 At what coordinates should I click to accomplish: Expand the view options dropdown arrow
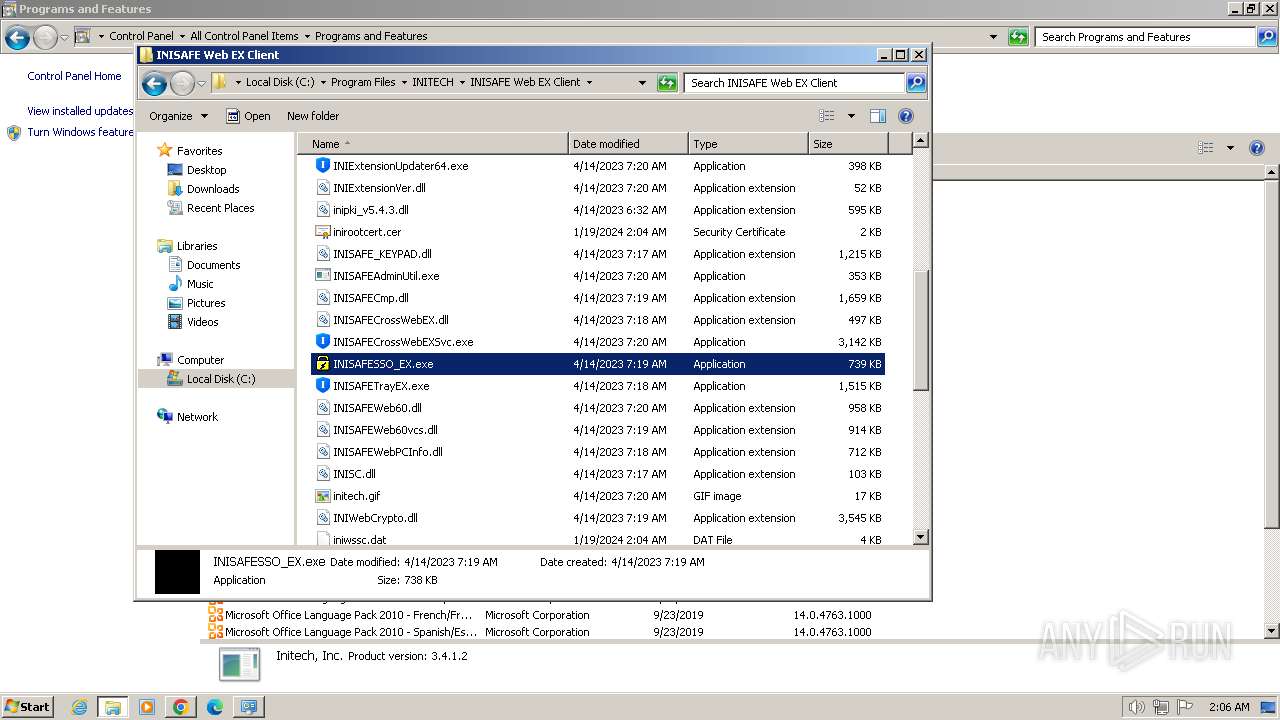click(x=851, y=116)
